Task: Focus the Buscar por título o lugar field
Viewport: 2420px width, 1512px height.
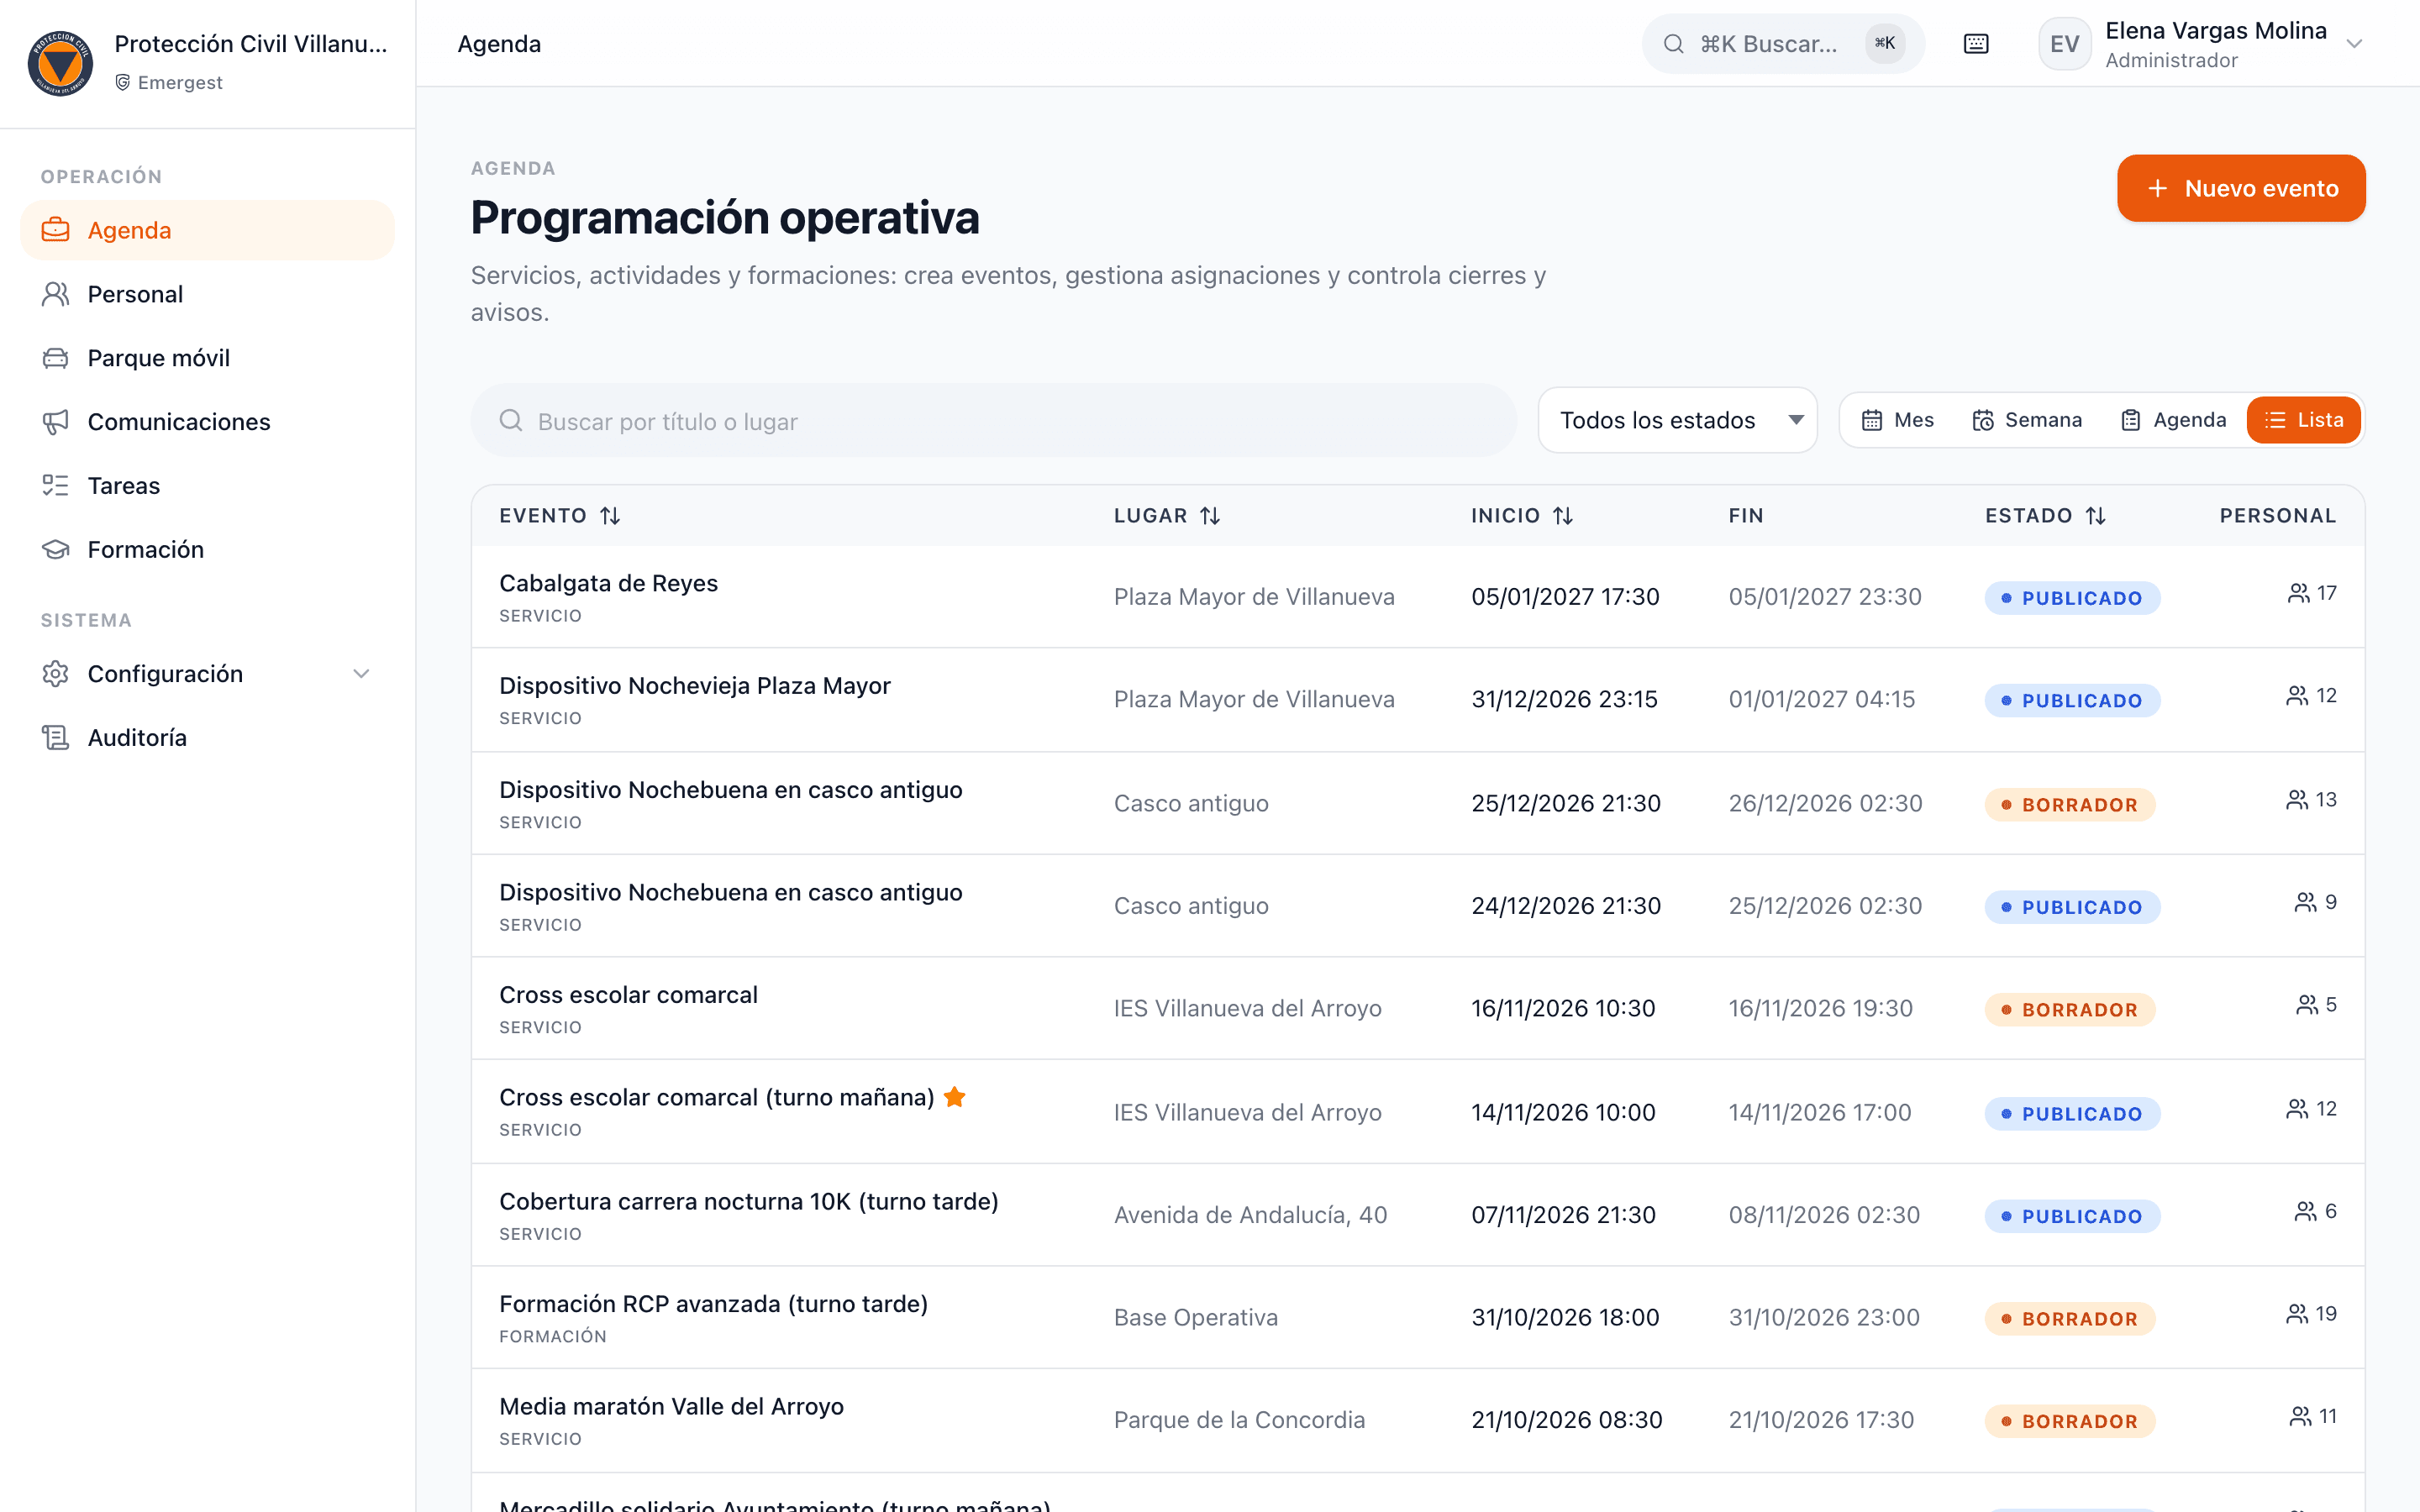Action: [993, 421]
